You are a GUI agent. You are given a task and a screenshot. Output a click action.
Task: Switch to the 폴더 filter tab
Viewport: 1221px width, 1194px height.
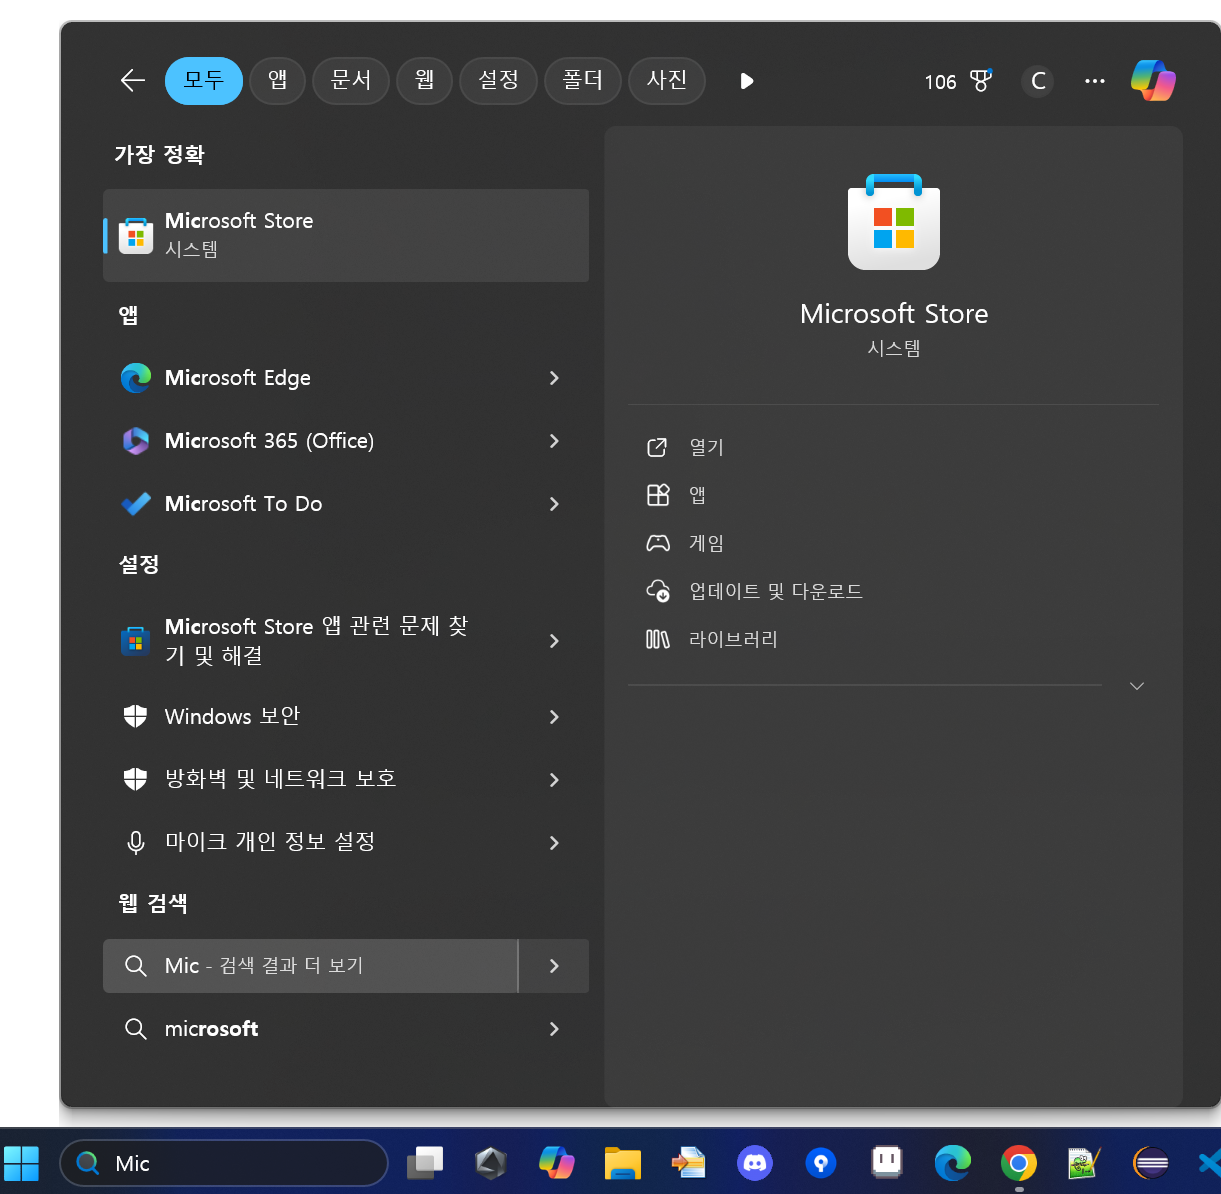click(583, 81)
